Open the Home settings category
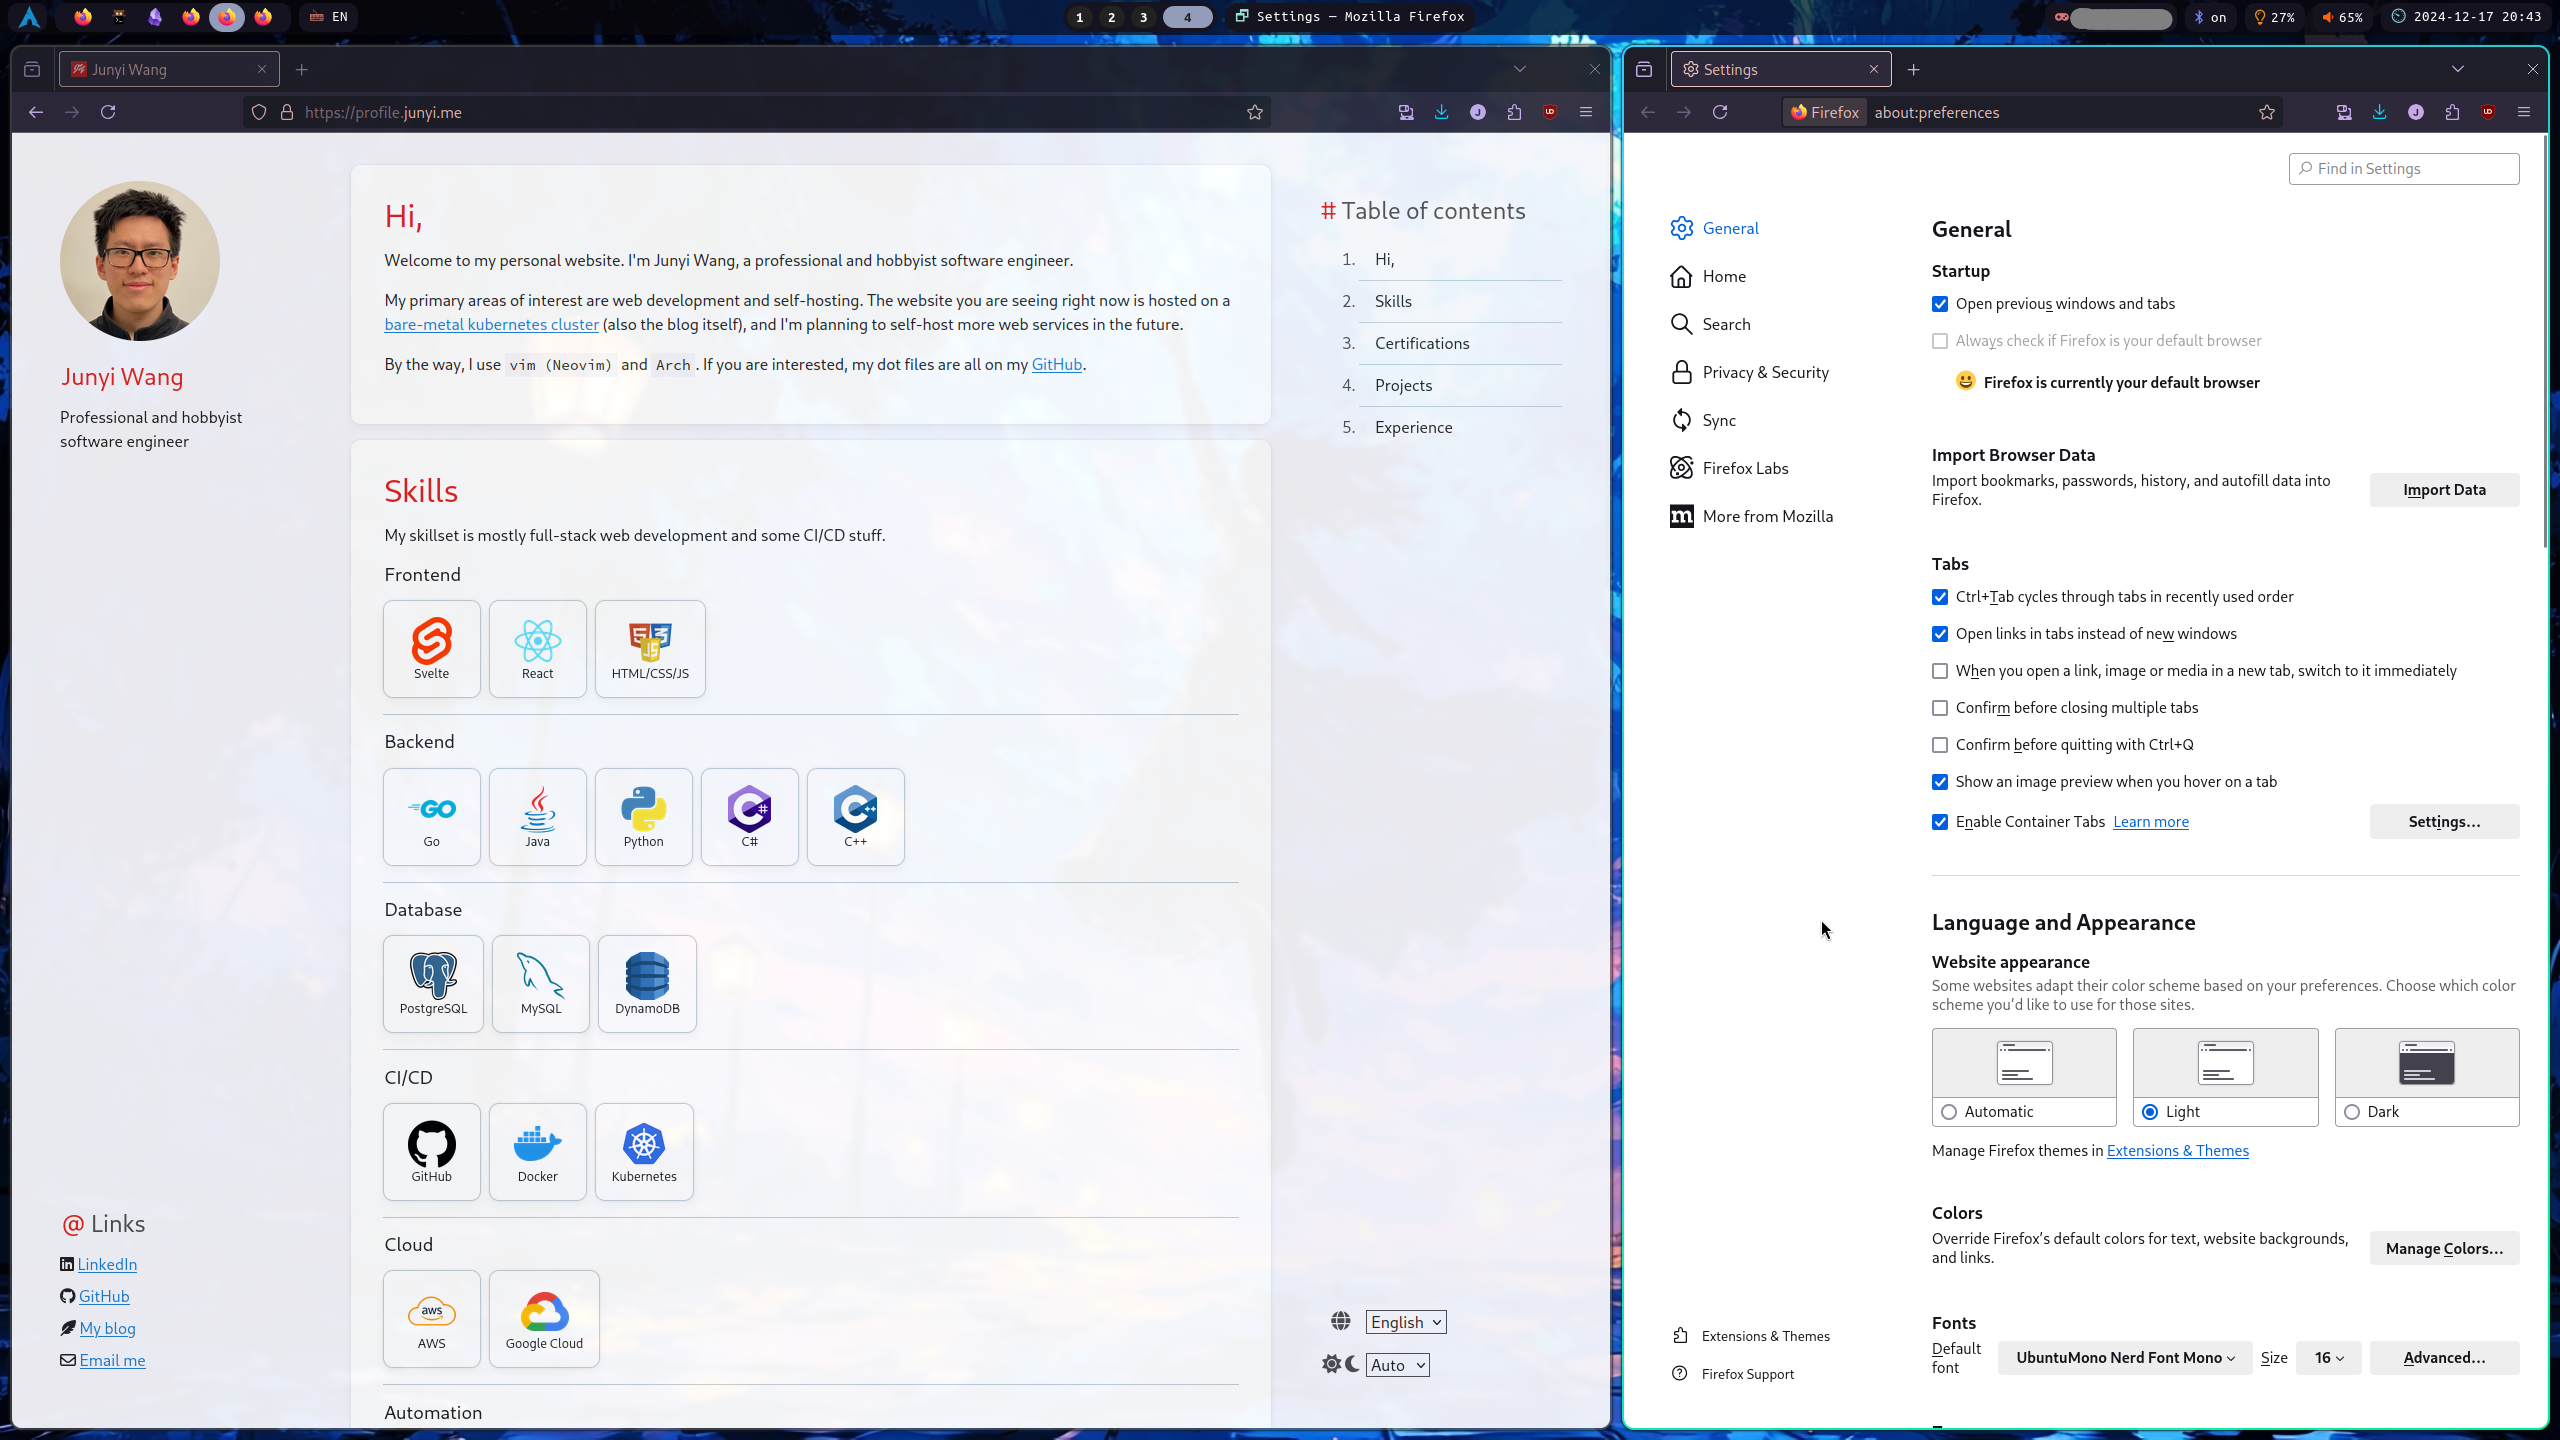This screenshot has width=2560, height=1440. (1708, 276)
